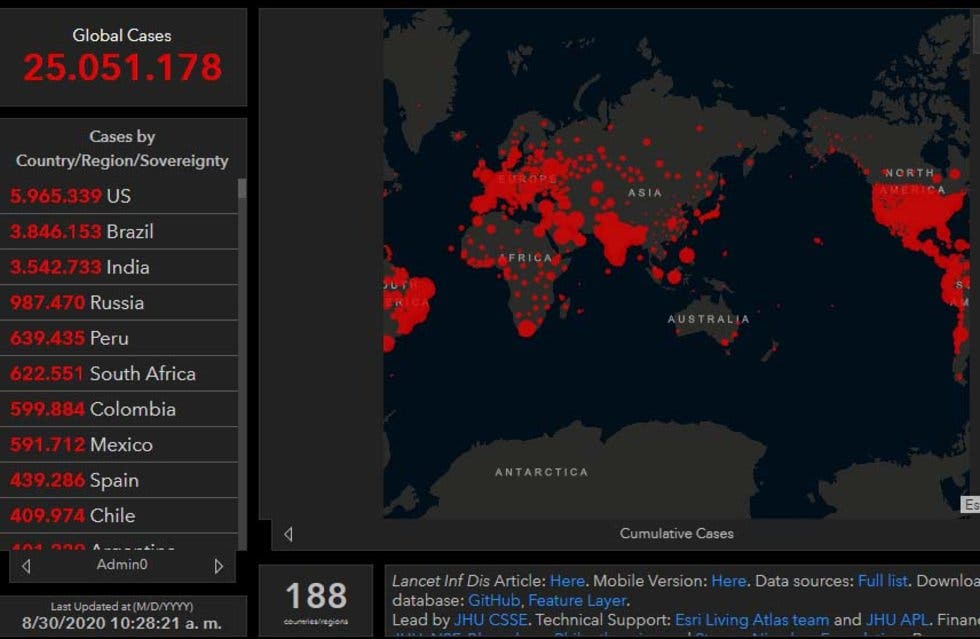Select US in the country list
The height and width of the screenshot is (639, 980).
119,196
